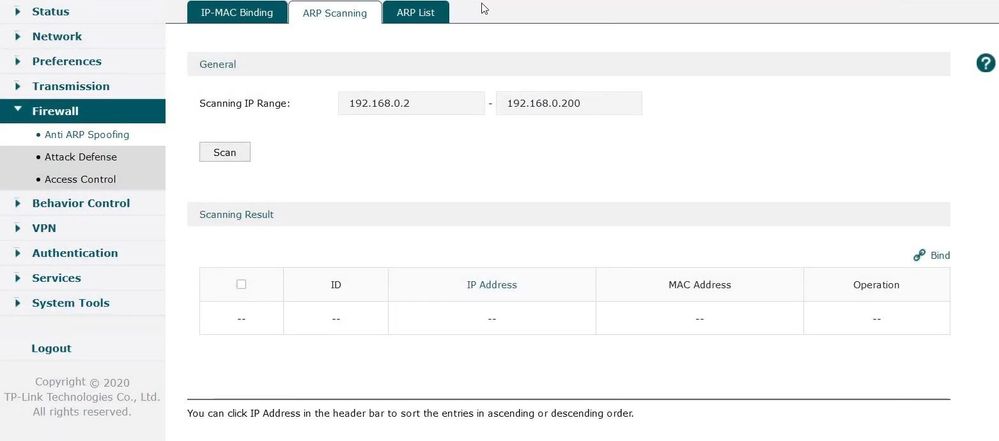The width and height of the screenshot is (999, 441).
Task: Expand the Behavior Control menu arrow
Action: 18,203
